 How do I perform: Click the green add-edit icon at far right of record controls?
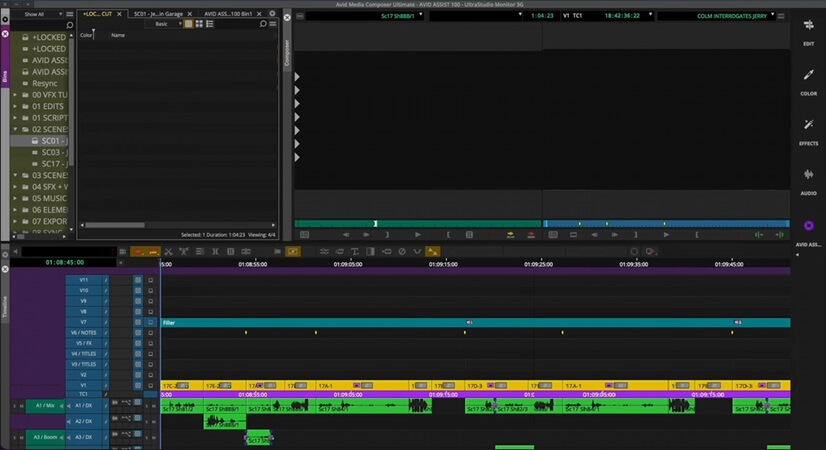(779, 234)
